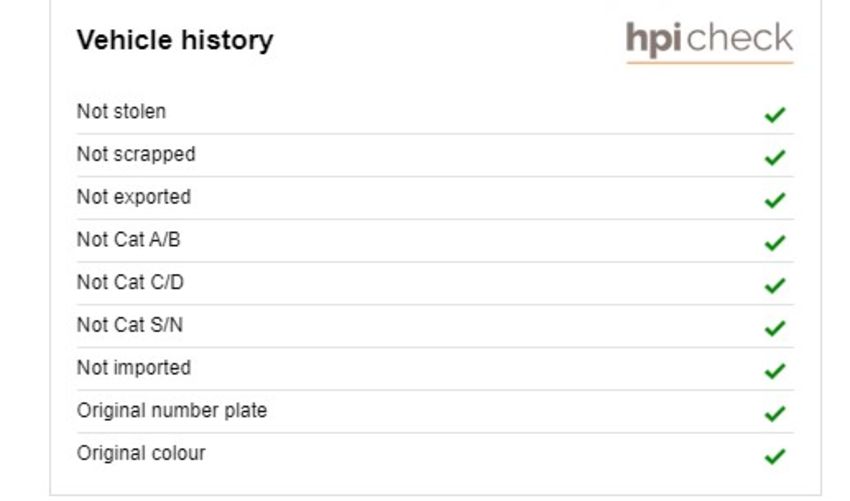Click the Not imported checkmark
The image size is (850, 501).
click(x=775, y=371)
